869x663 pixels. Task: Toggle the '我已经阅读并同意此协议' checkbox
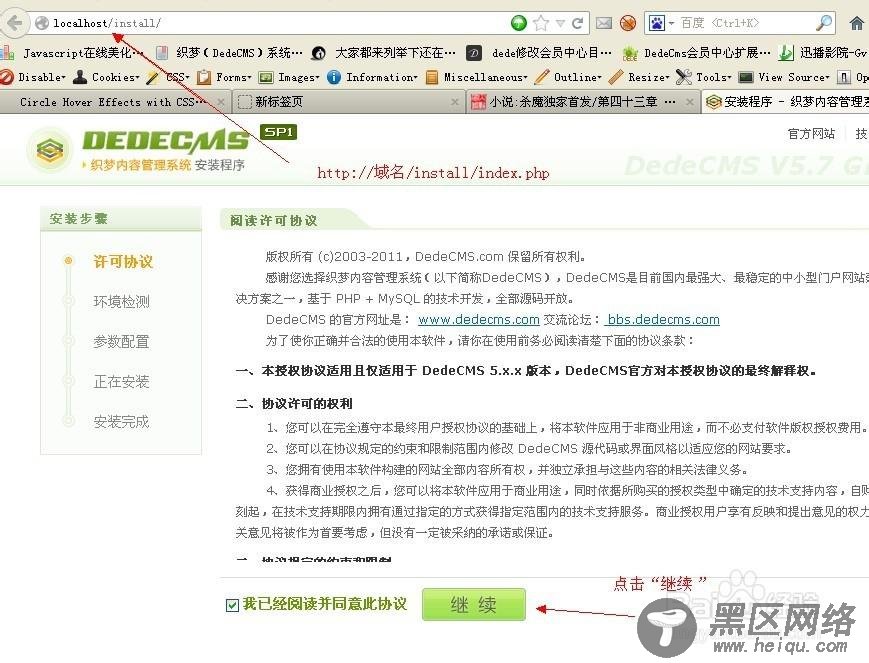point(232,605)
